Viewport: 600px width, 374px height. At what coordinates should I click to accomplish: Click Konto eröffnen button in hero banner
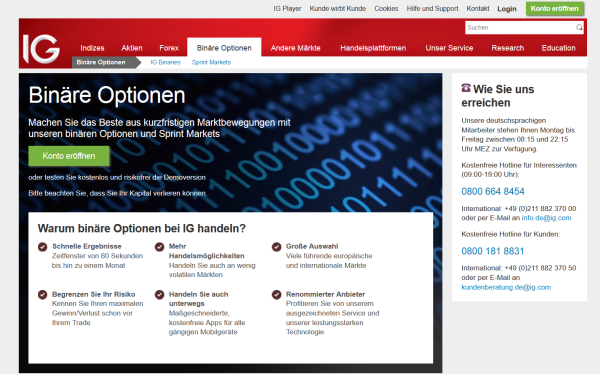(x=68, y=156)
